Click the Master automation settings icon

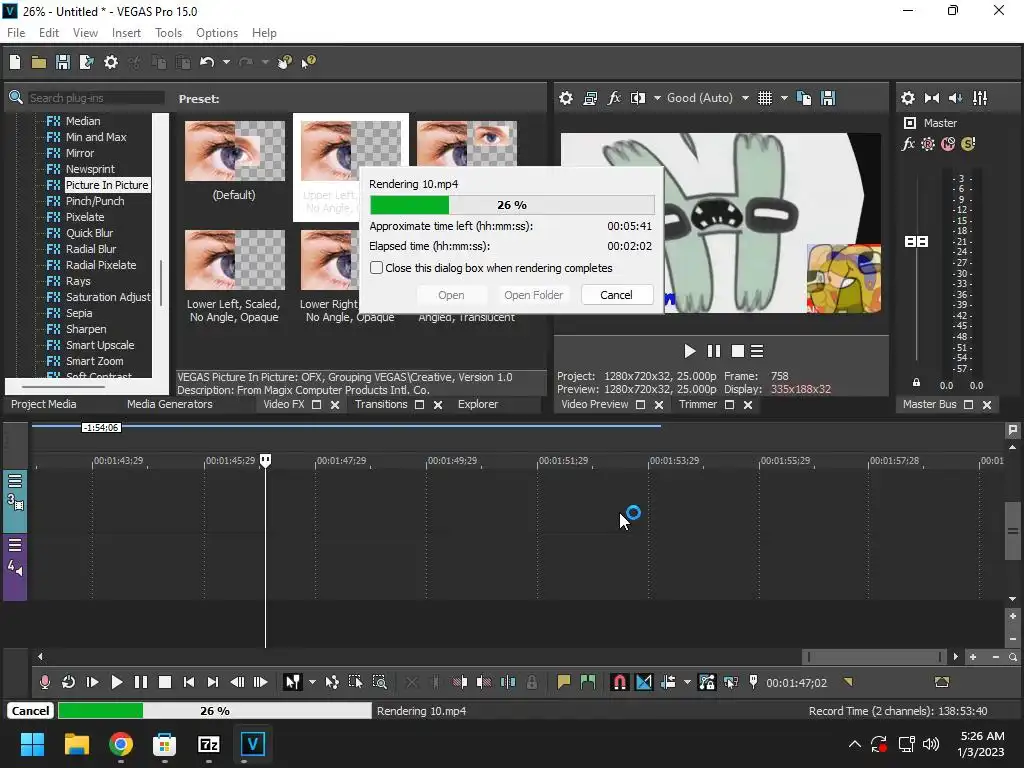click(927, 144)
